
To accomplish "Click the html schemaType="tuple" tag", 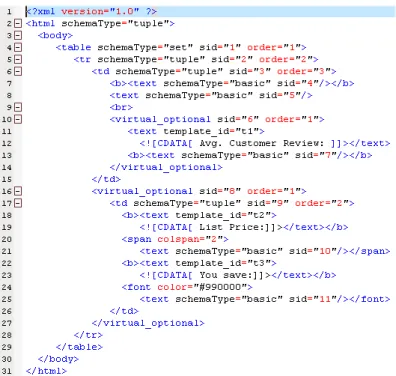I will [100, 23].
